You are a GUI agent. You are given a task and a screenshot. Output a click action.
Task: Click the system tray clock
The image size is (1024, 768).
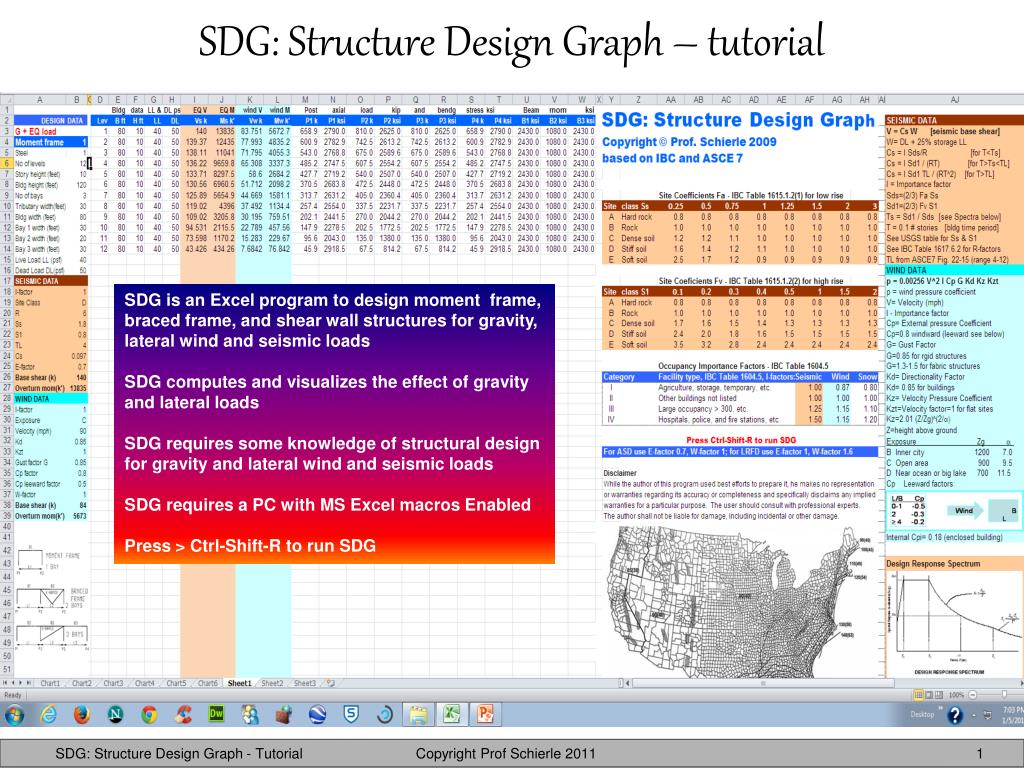[1014, 714]
